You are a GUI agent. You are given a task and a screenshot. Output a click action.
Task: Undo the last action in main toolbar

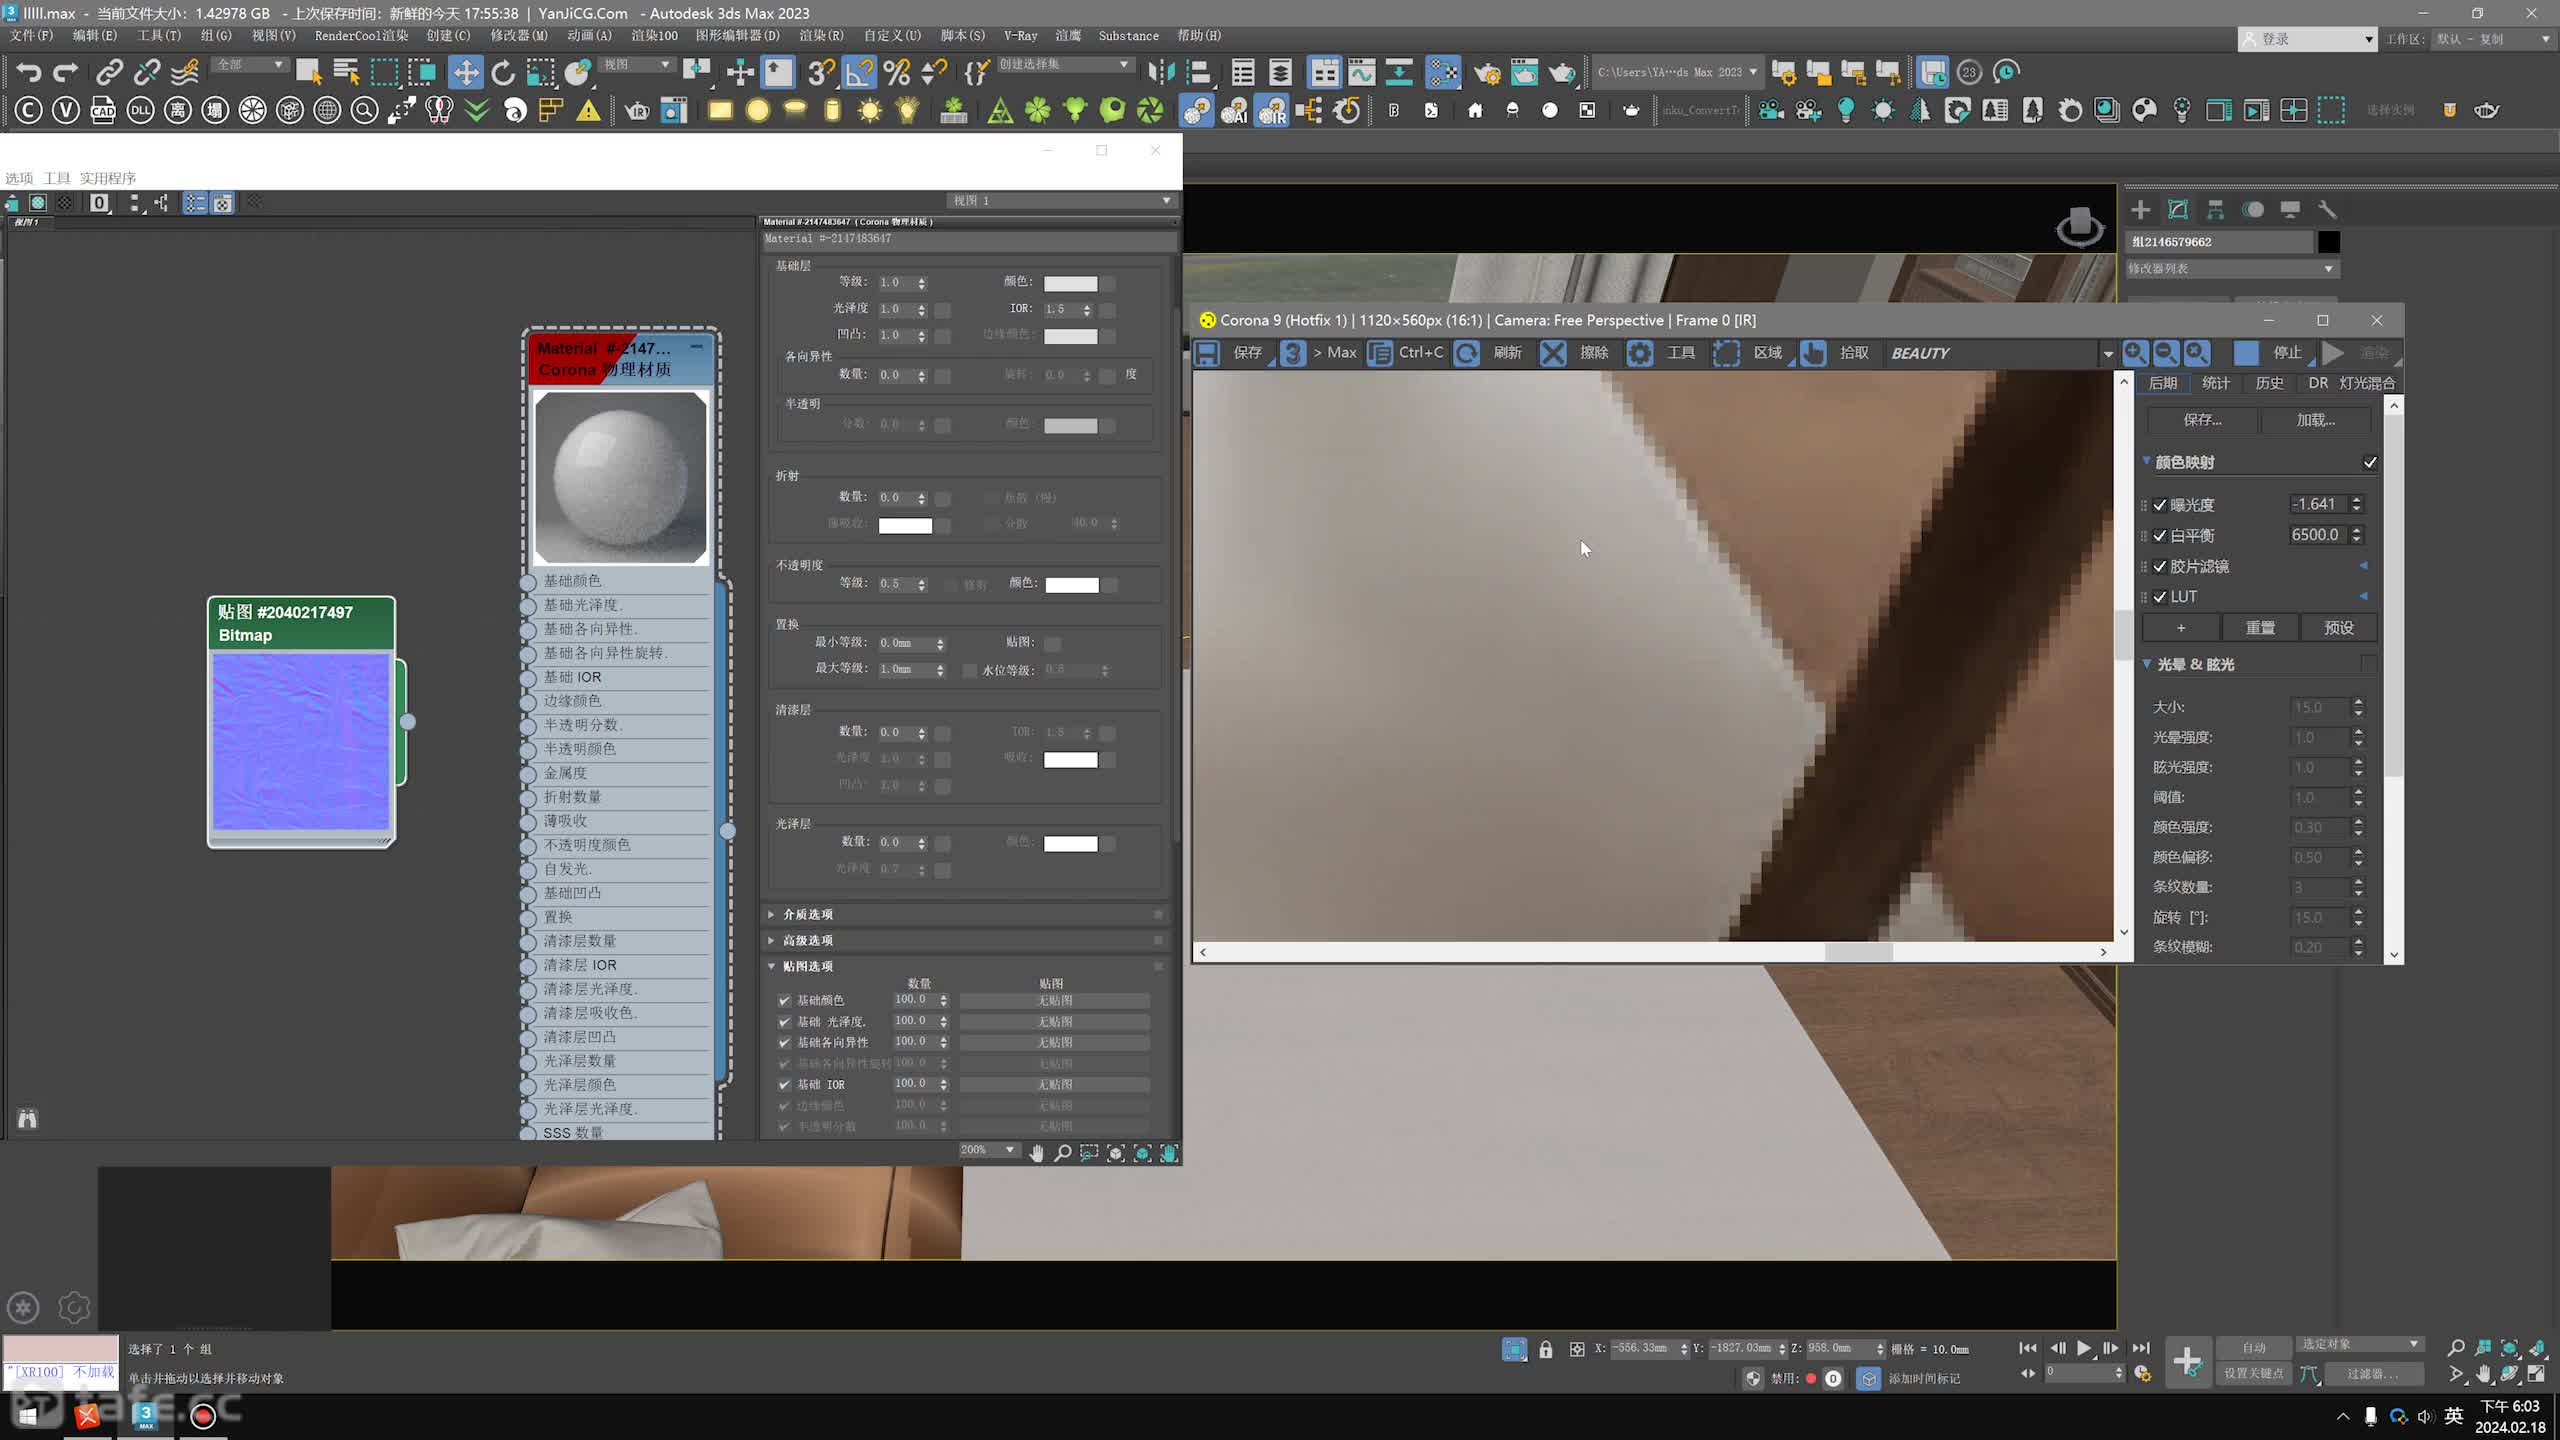pyautogui.click(x=28, y=72)
